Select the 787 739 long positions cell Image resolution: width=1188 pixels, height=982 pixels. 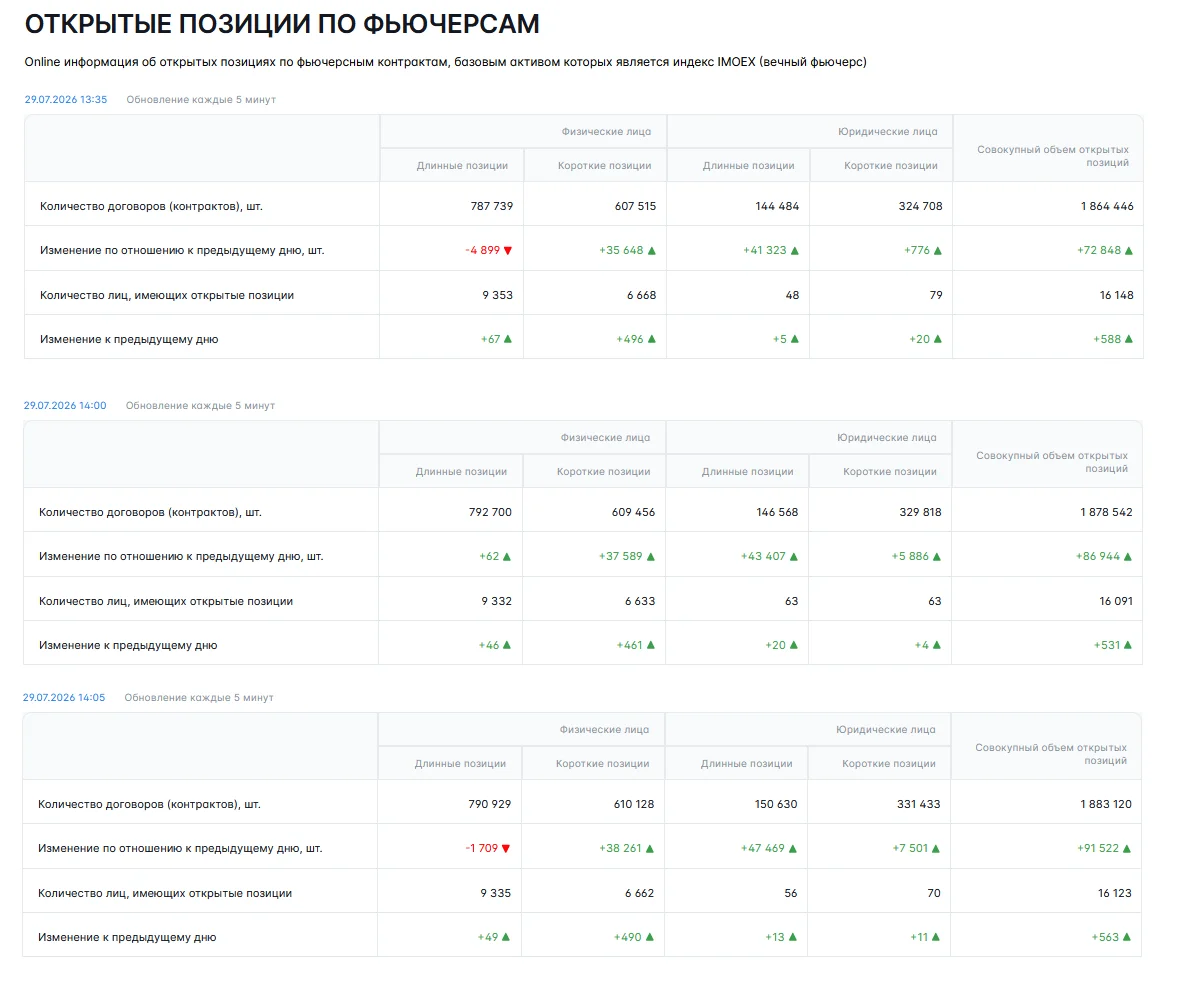(492, 206)
